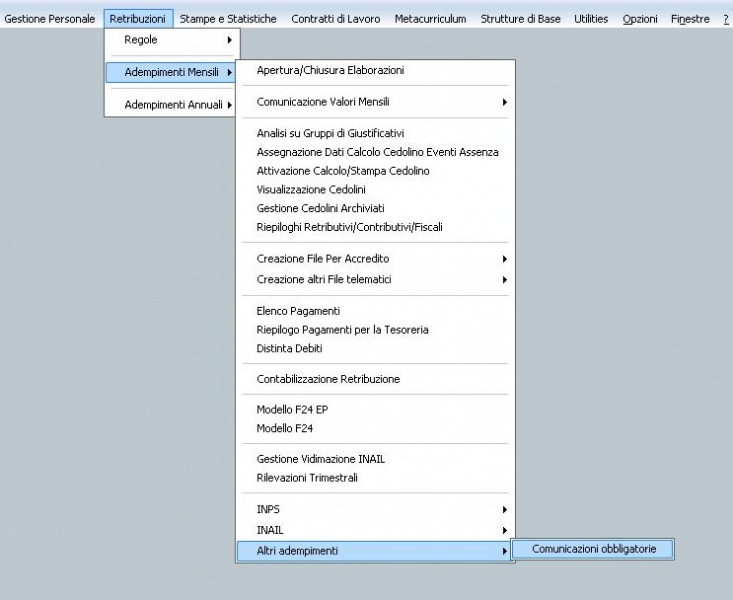Open the Metacurriculum menu
Image resolution: width=733 pixels, height=600 pixels.
point(431,19)
